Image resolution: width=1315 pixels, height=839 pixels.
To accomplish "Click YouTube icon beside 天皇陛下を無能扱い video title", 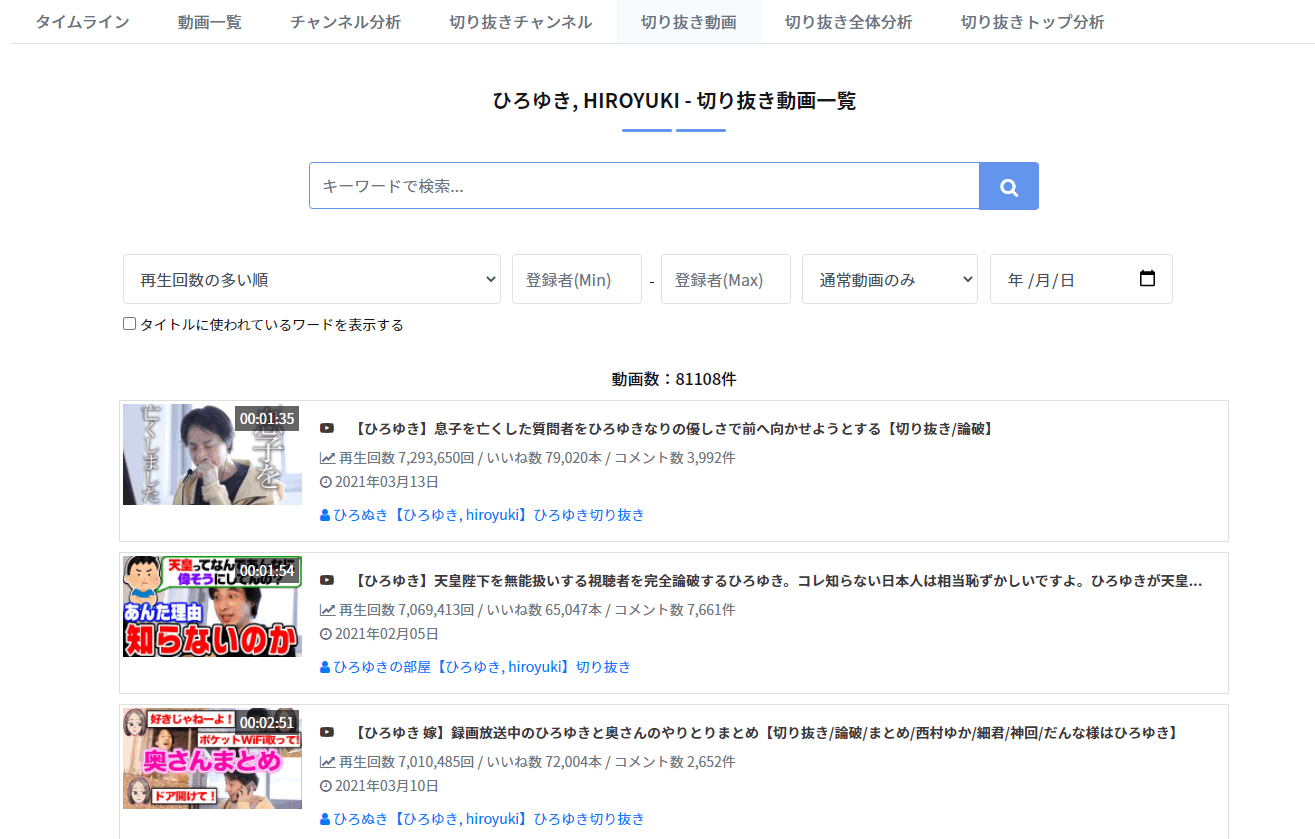I will point(327,581).
